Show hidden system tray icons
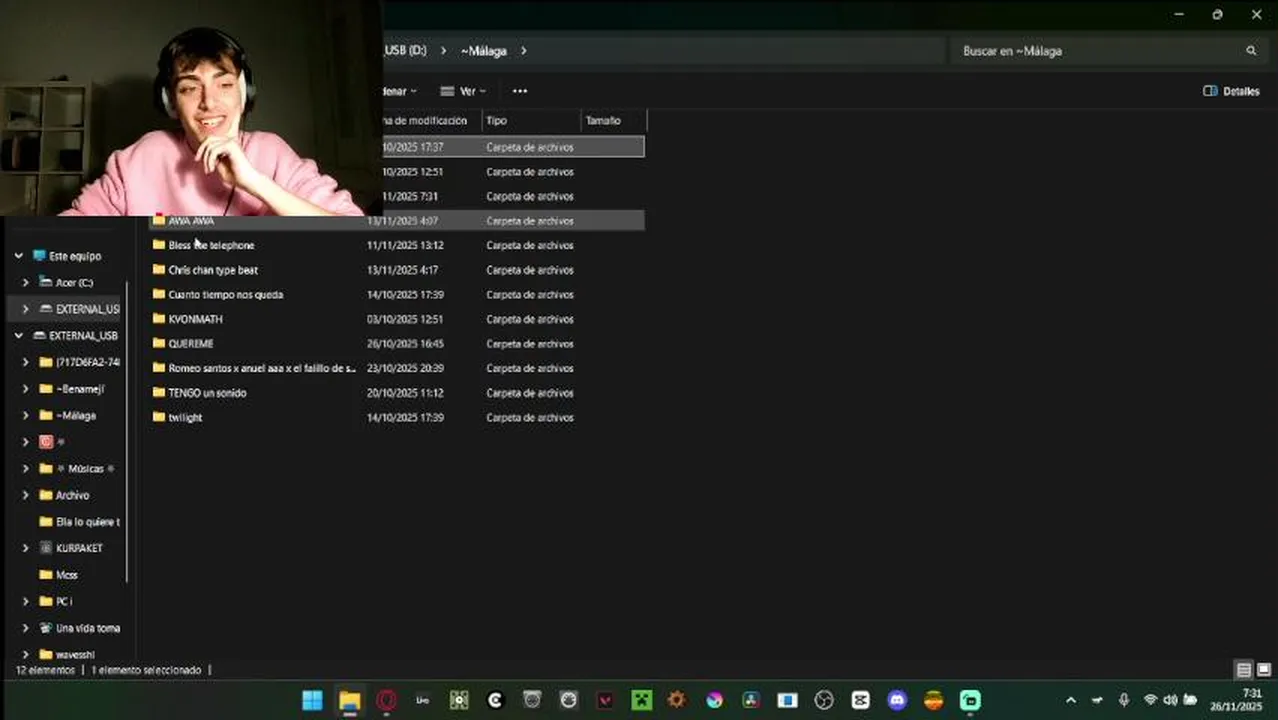This screenshot has height=720, width=1278. (1071, 700)
